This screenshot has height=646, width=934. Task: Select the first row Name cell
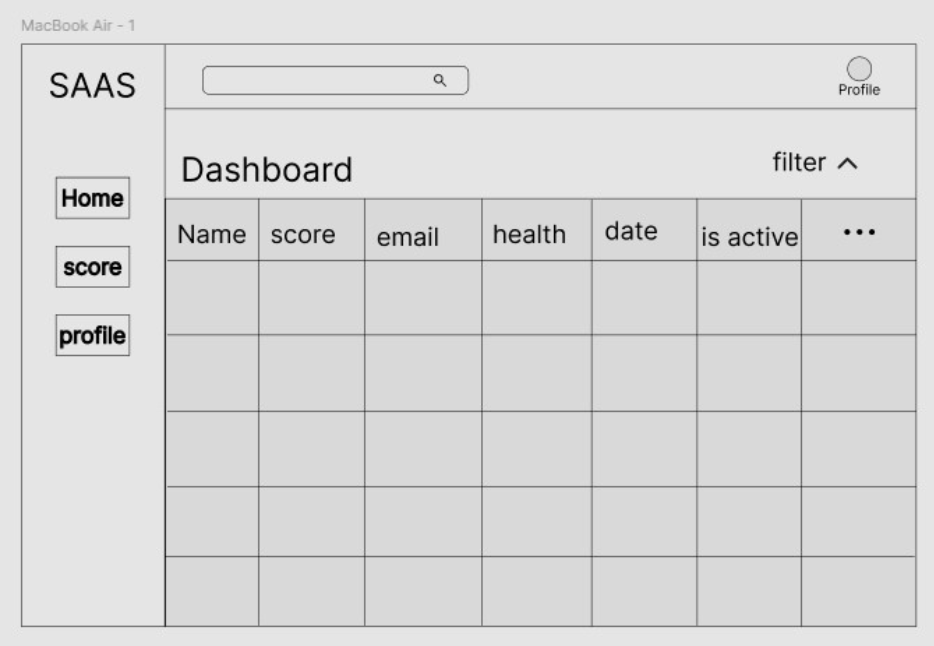pyautogui.click(x=212, y=298)
